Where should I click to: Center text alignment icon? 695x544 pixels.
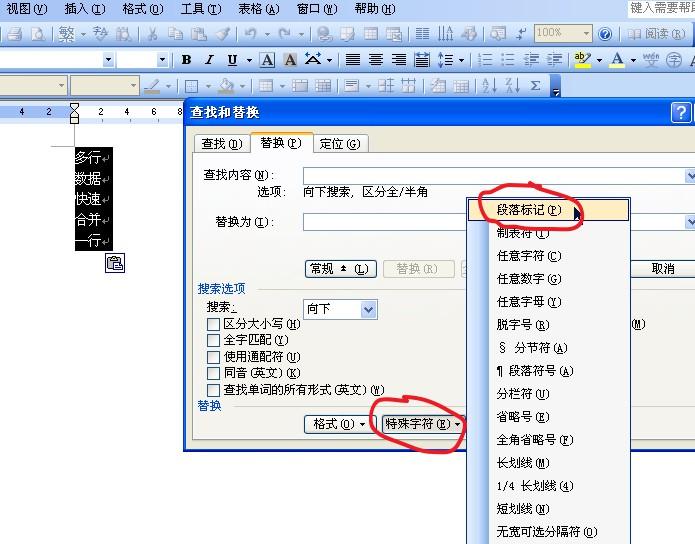[x=376, y=59]
